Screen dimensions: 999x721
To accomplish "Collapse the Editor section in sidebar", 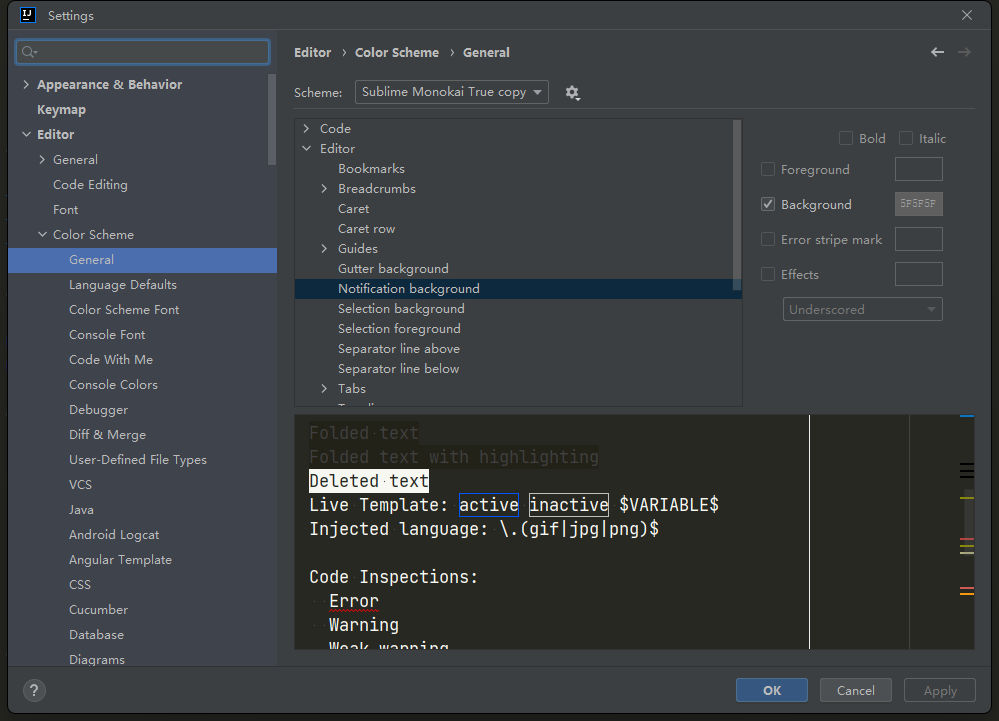I will click(26, 134).
